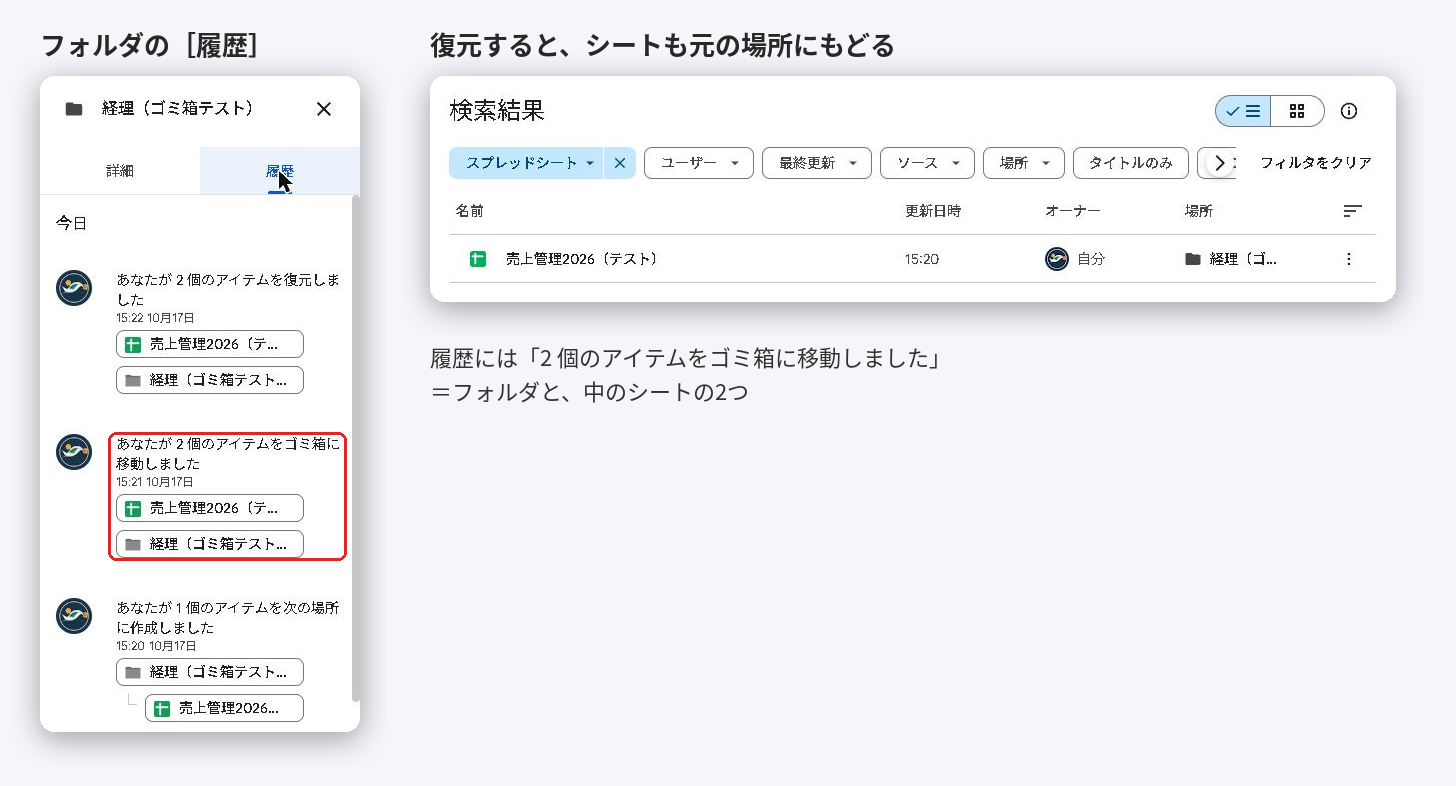Click the 場所 column header

pos(1198,211)
